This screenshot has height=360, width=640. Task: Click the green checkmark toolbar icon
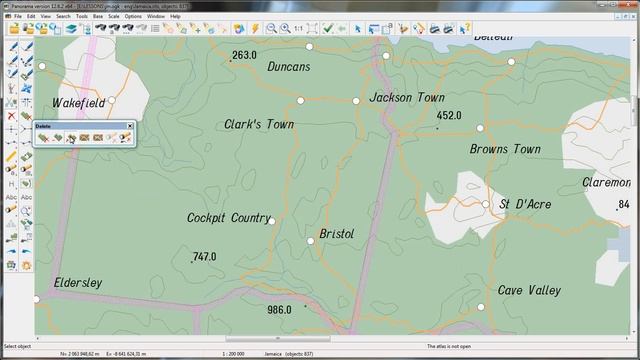(328, 29)
